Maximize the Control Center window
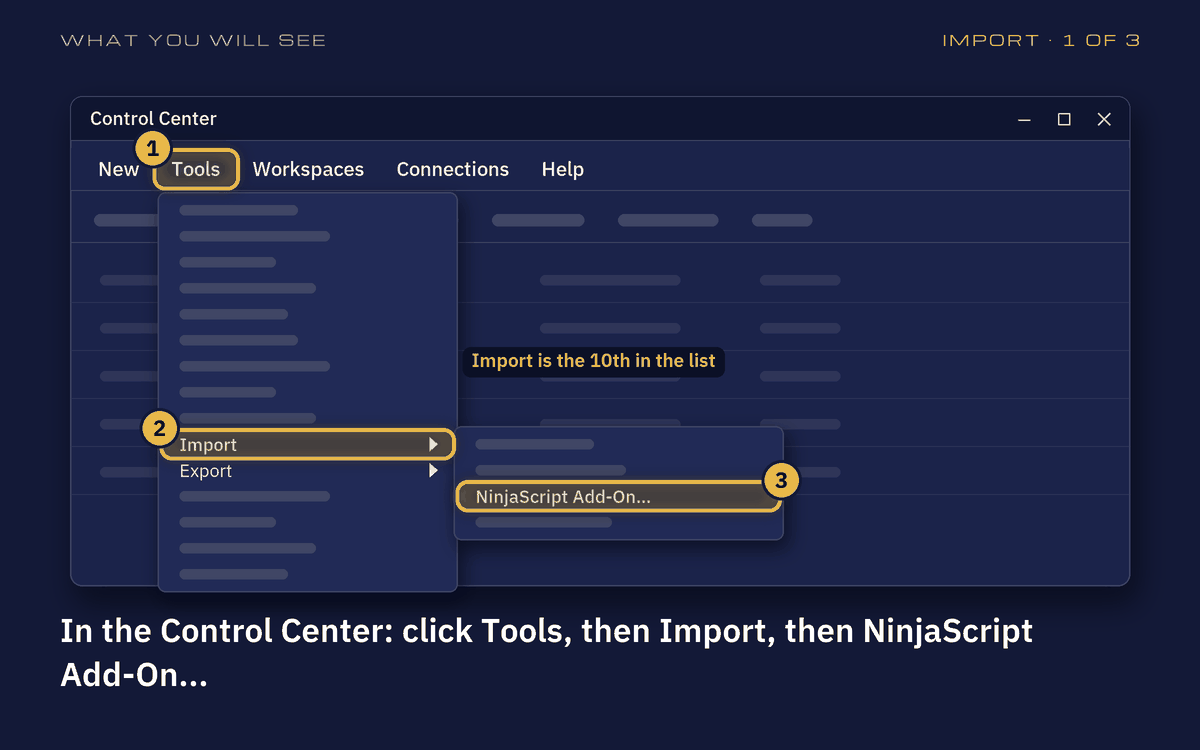1200x750 pixels. (x=1064, y=119)
